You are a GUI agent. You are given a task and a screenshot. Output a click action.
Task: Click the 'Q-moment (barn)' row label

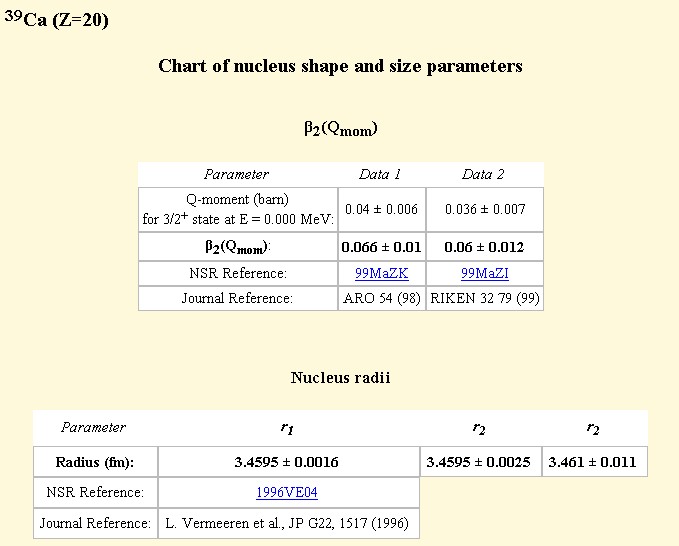coord(238,210)
